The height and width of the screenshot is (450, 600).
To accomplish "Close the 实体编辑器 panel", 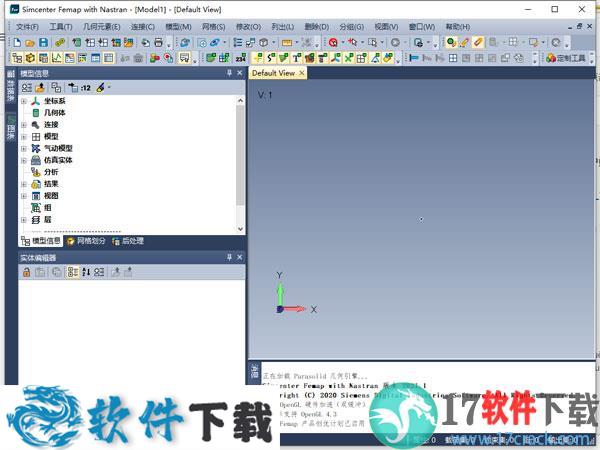I will (x=240, y=257).
